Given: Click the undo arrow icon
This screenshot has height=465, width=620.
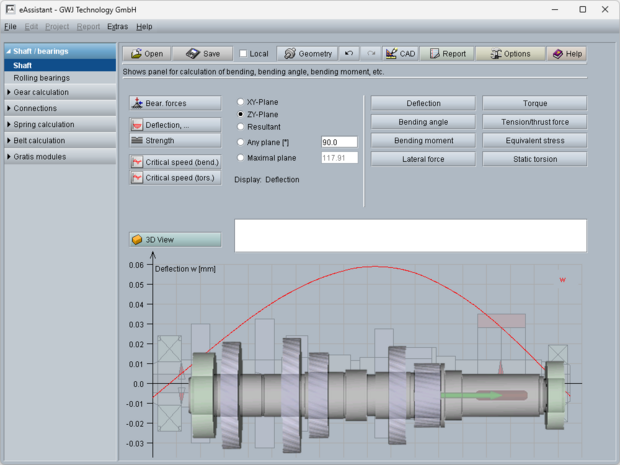Looking at the screenshot, I should point(348,54).
